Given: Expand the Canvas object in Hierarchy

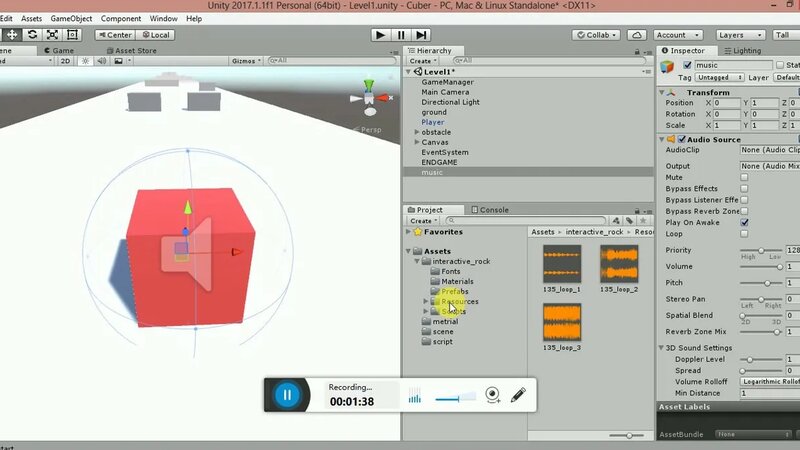Looking at the screenshot, I should pos(416,142).
